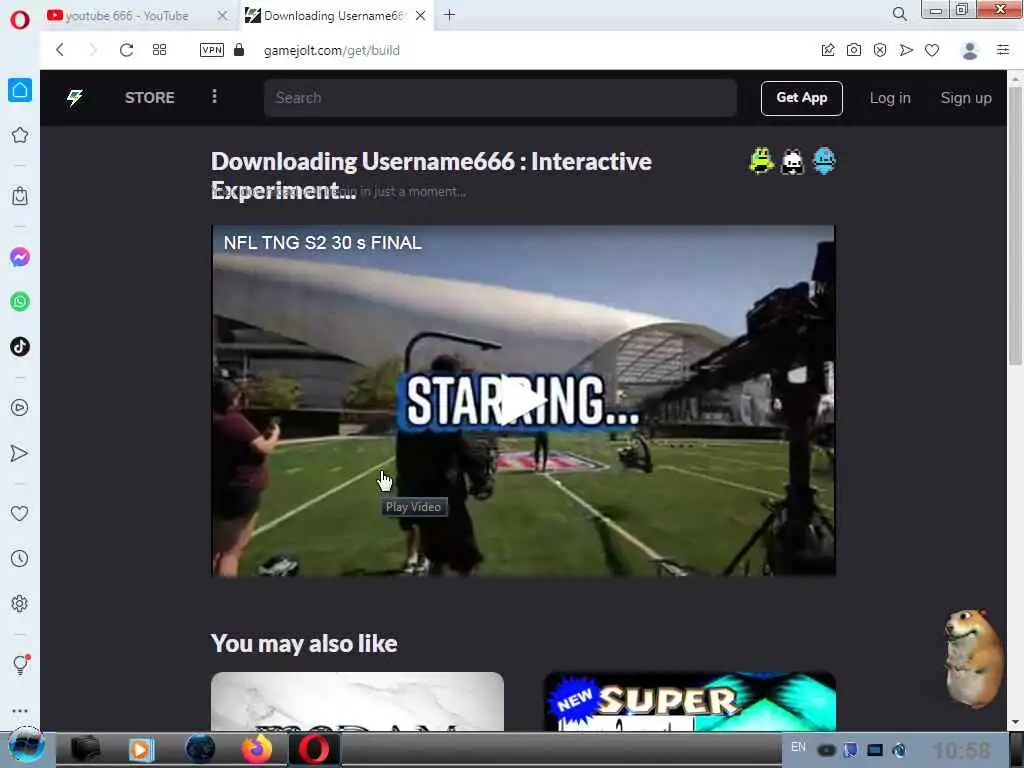Open the Pinboard share icon in address bar

tap(827, 50)
